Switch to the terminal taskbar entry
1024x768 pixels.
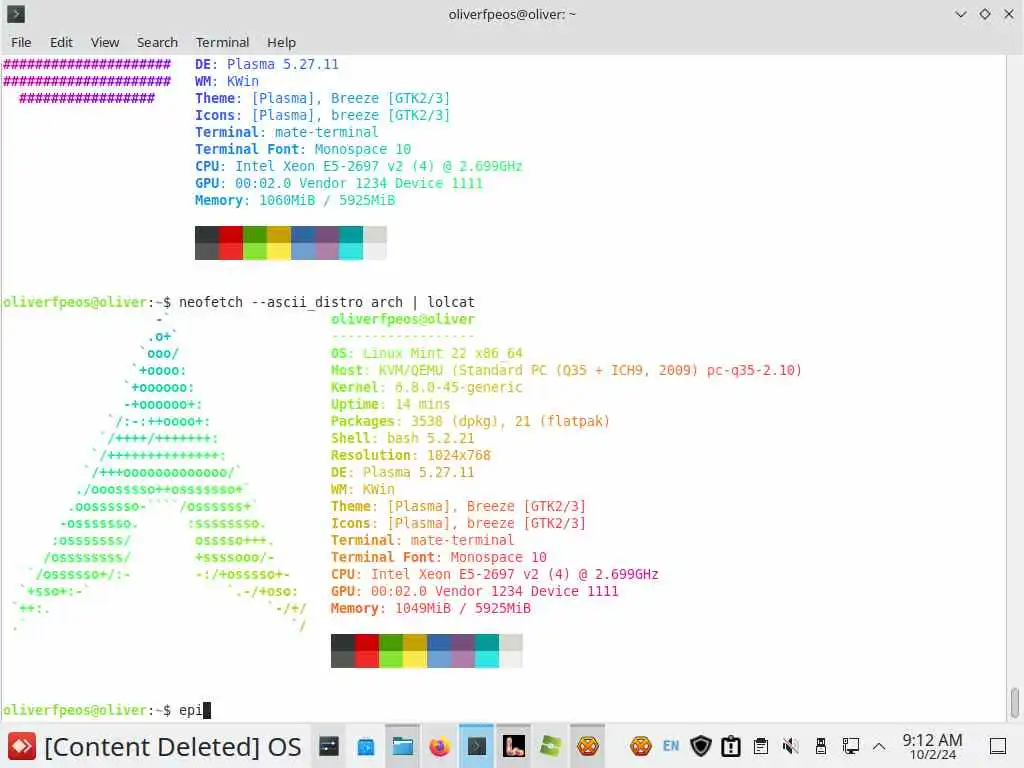tap(477, 746)
